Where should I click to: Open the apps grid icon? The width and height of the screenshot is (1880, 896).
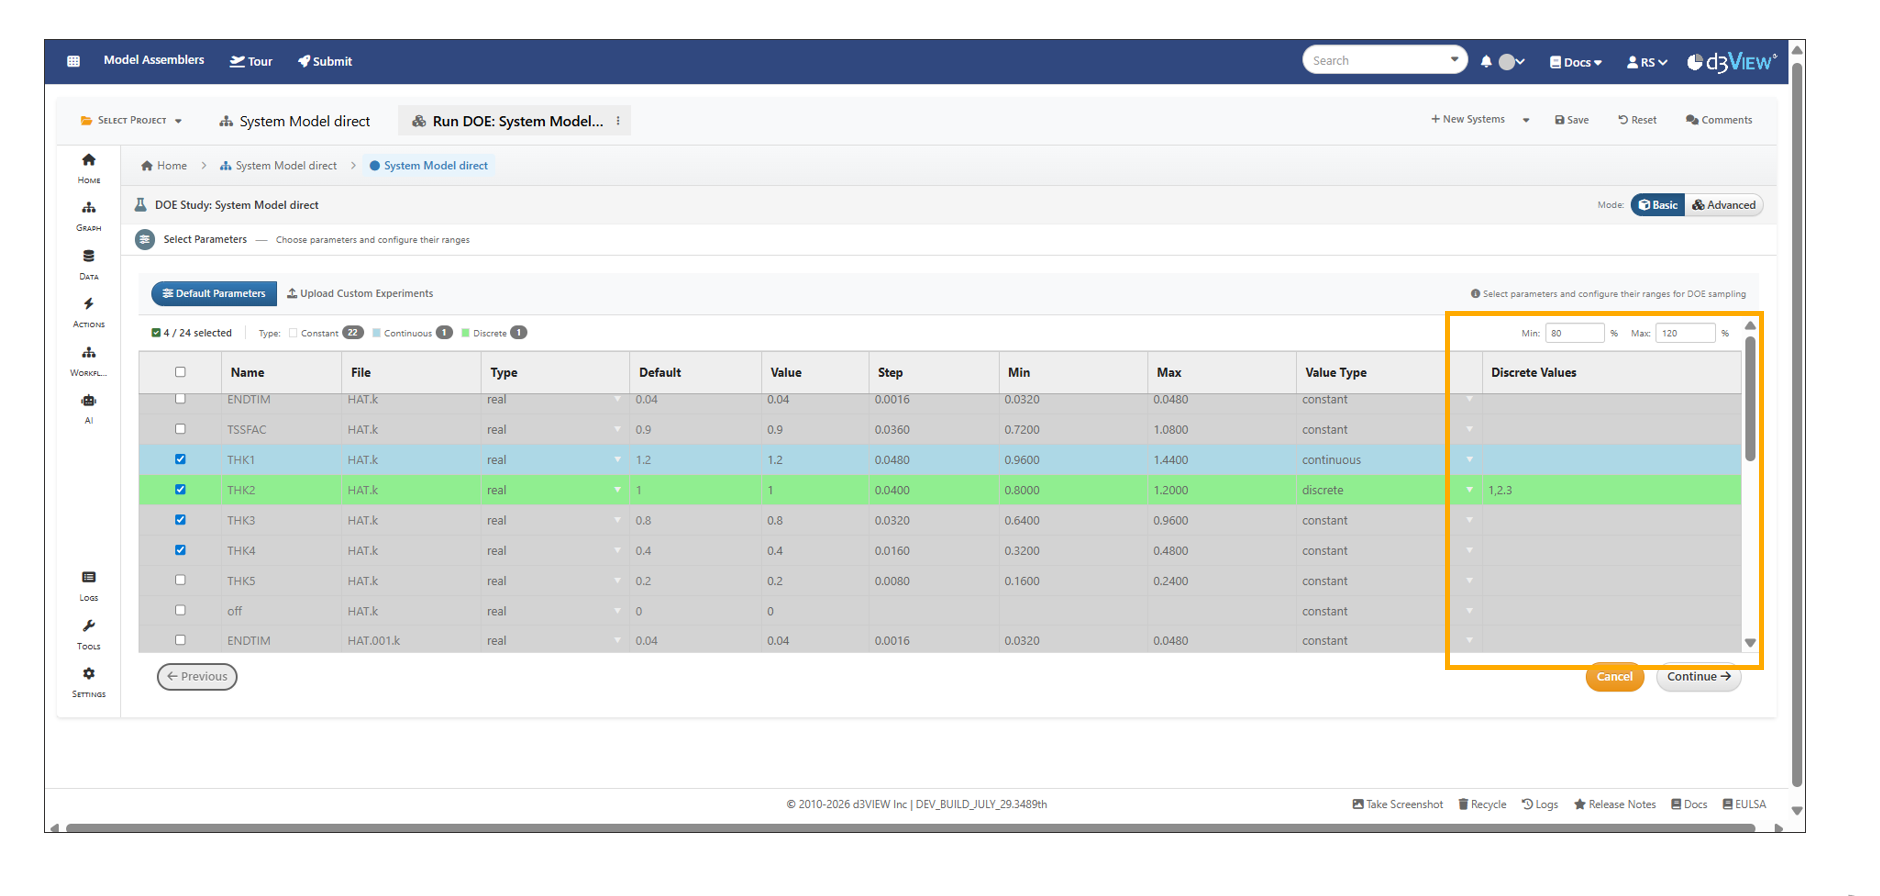pos(73,61)
